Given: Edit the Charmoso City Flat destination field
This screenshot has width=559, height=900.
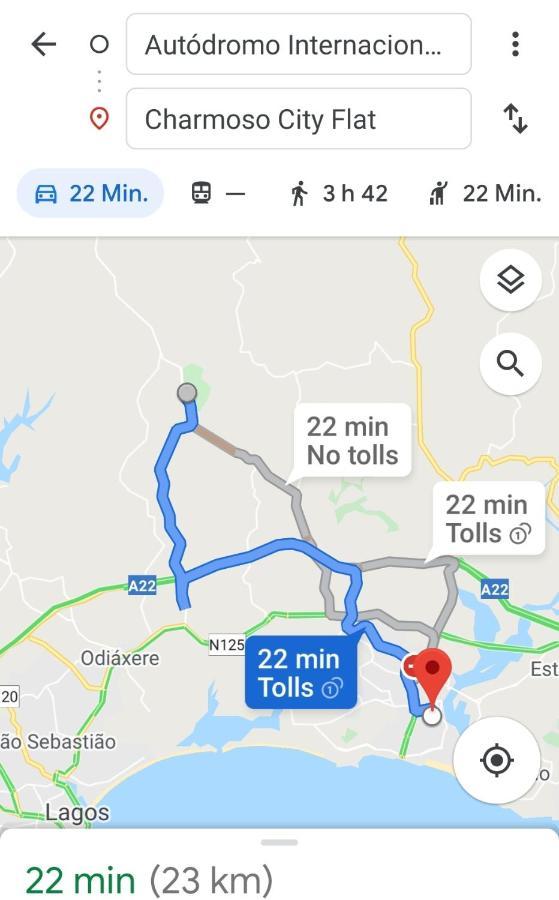Looking at the screenshot, I should click(298, 119).
